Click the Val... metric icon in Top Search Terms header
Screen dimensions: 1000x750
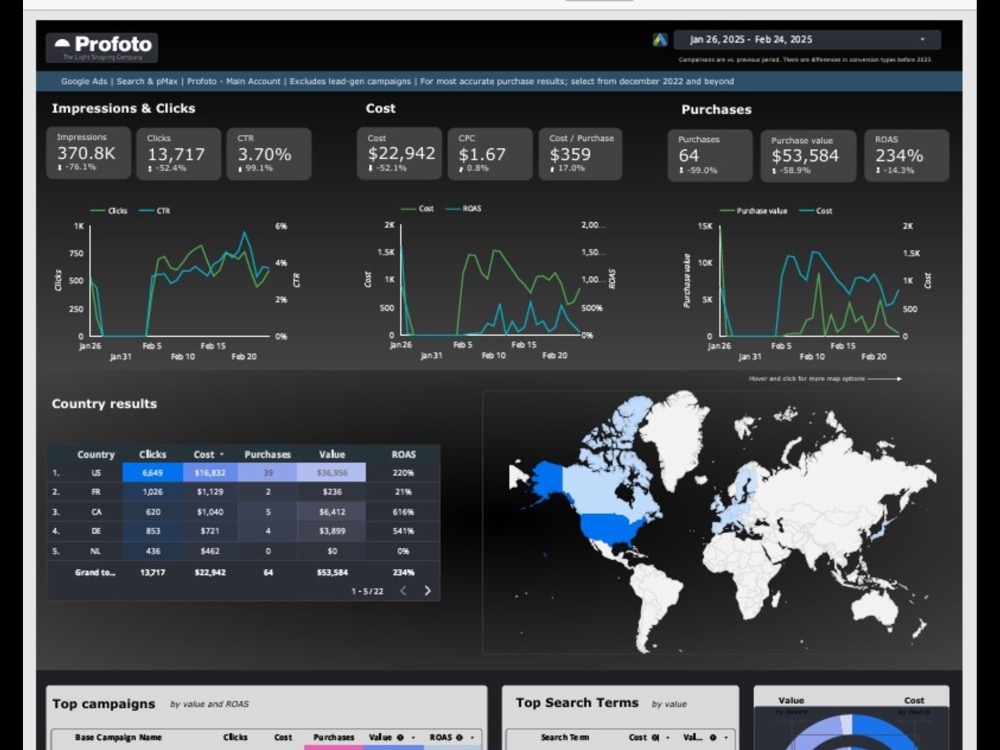(713, 737)
